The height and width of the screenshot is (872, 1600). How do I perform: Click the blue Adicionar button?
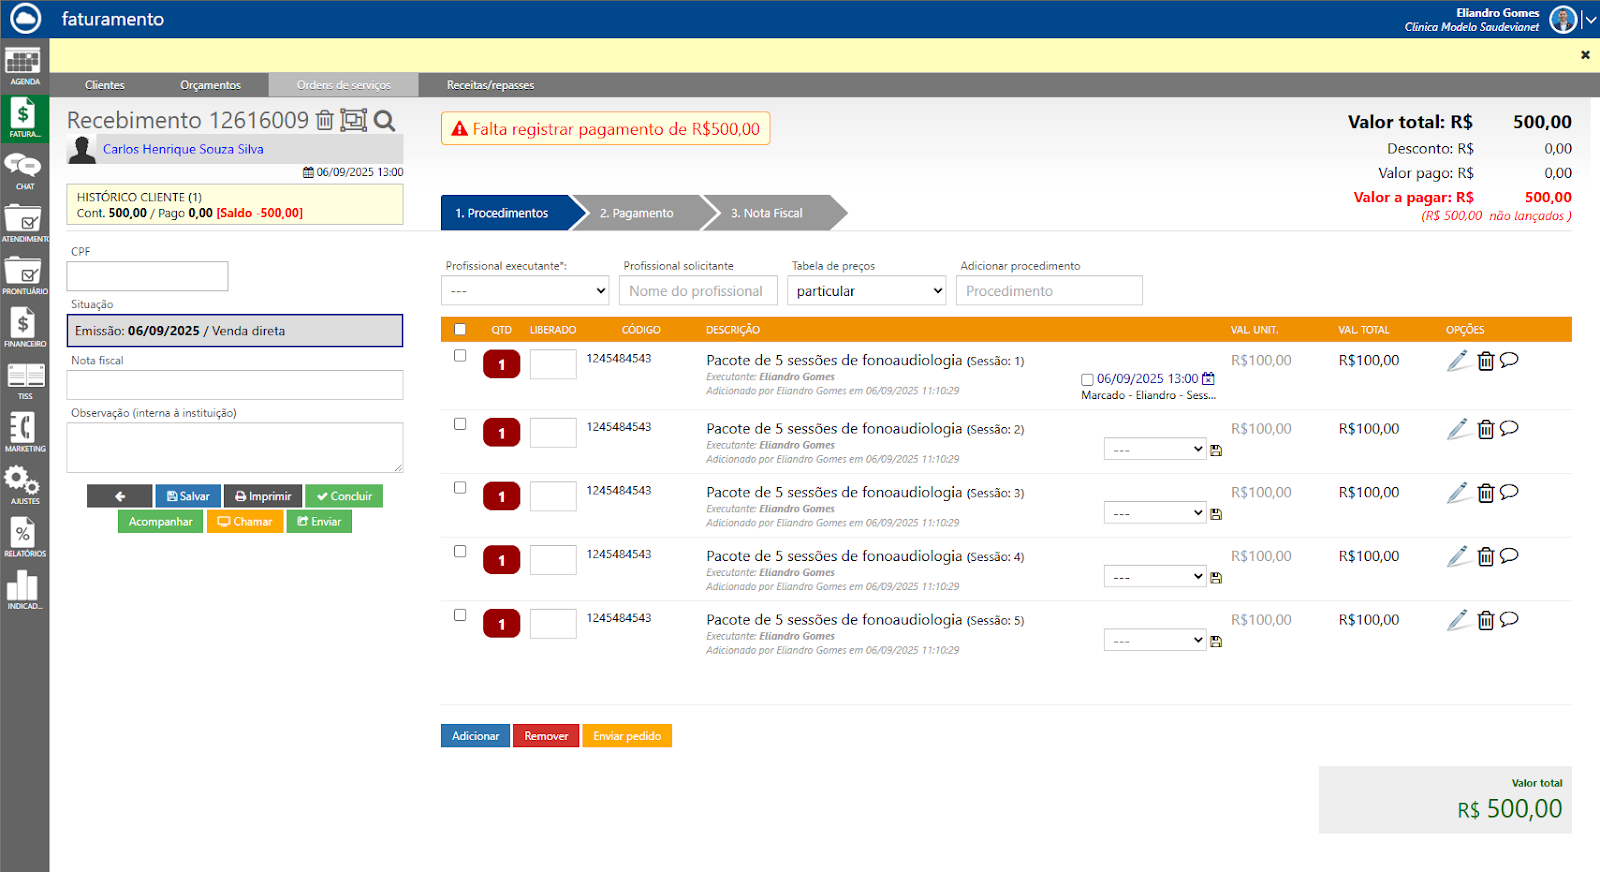476,736
